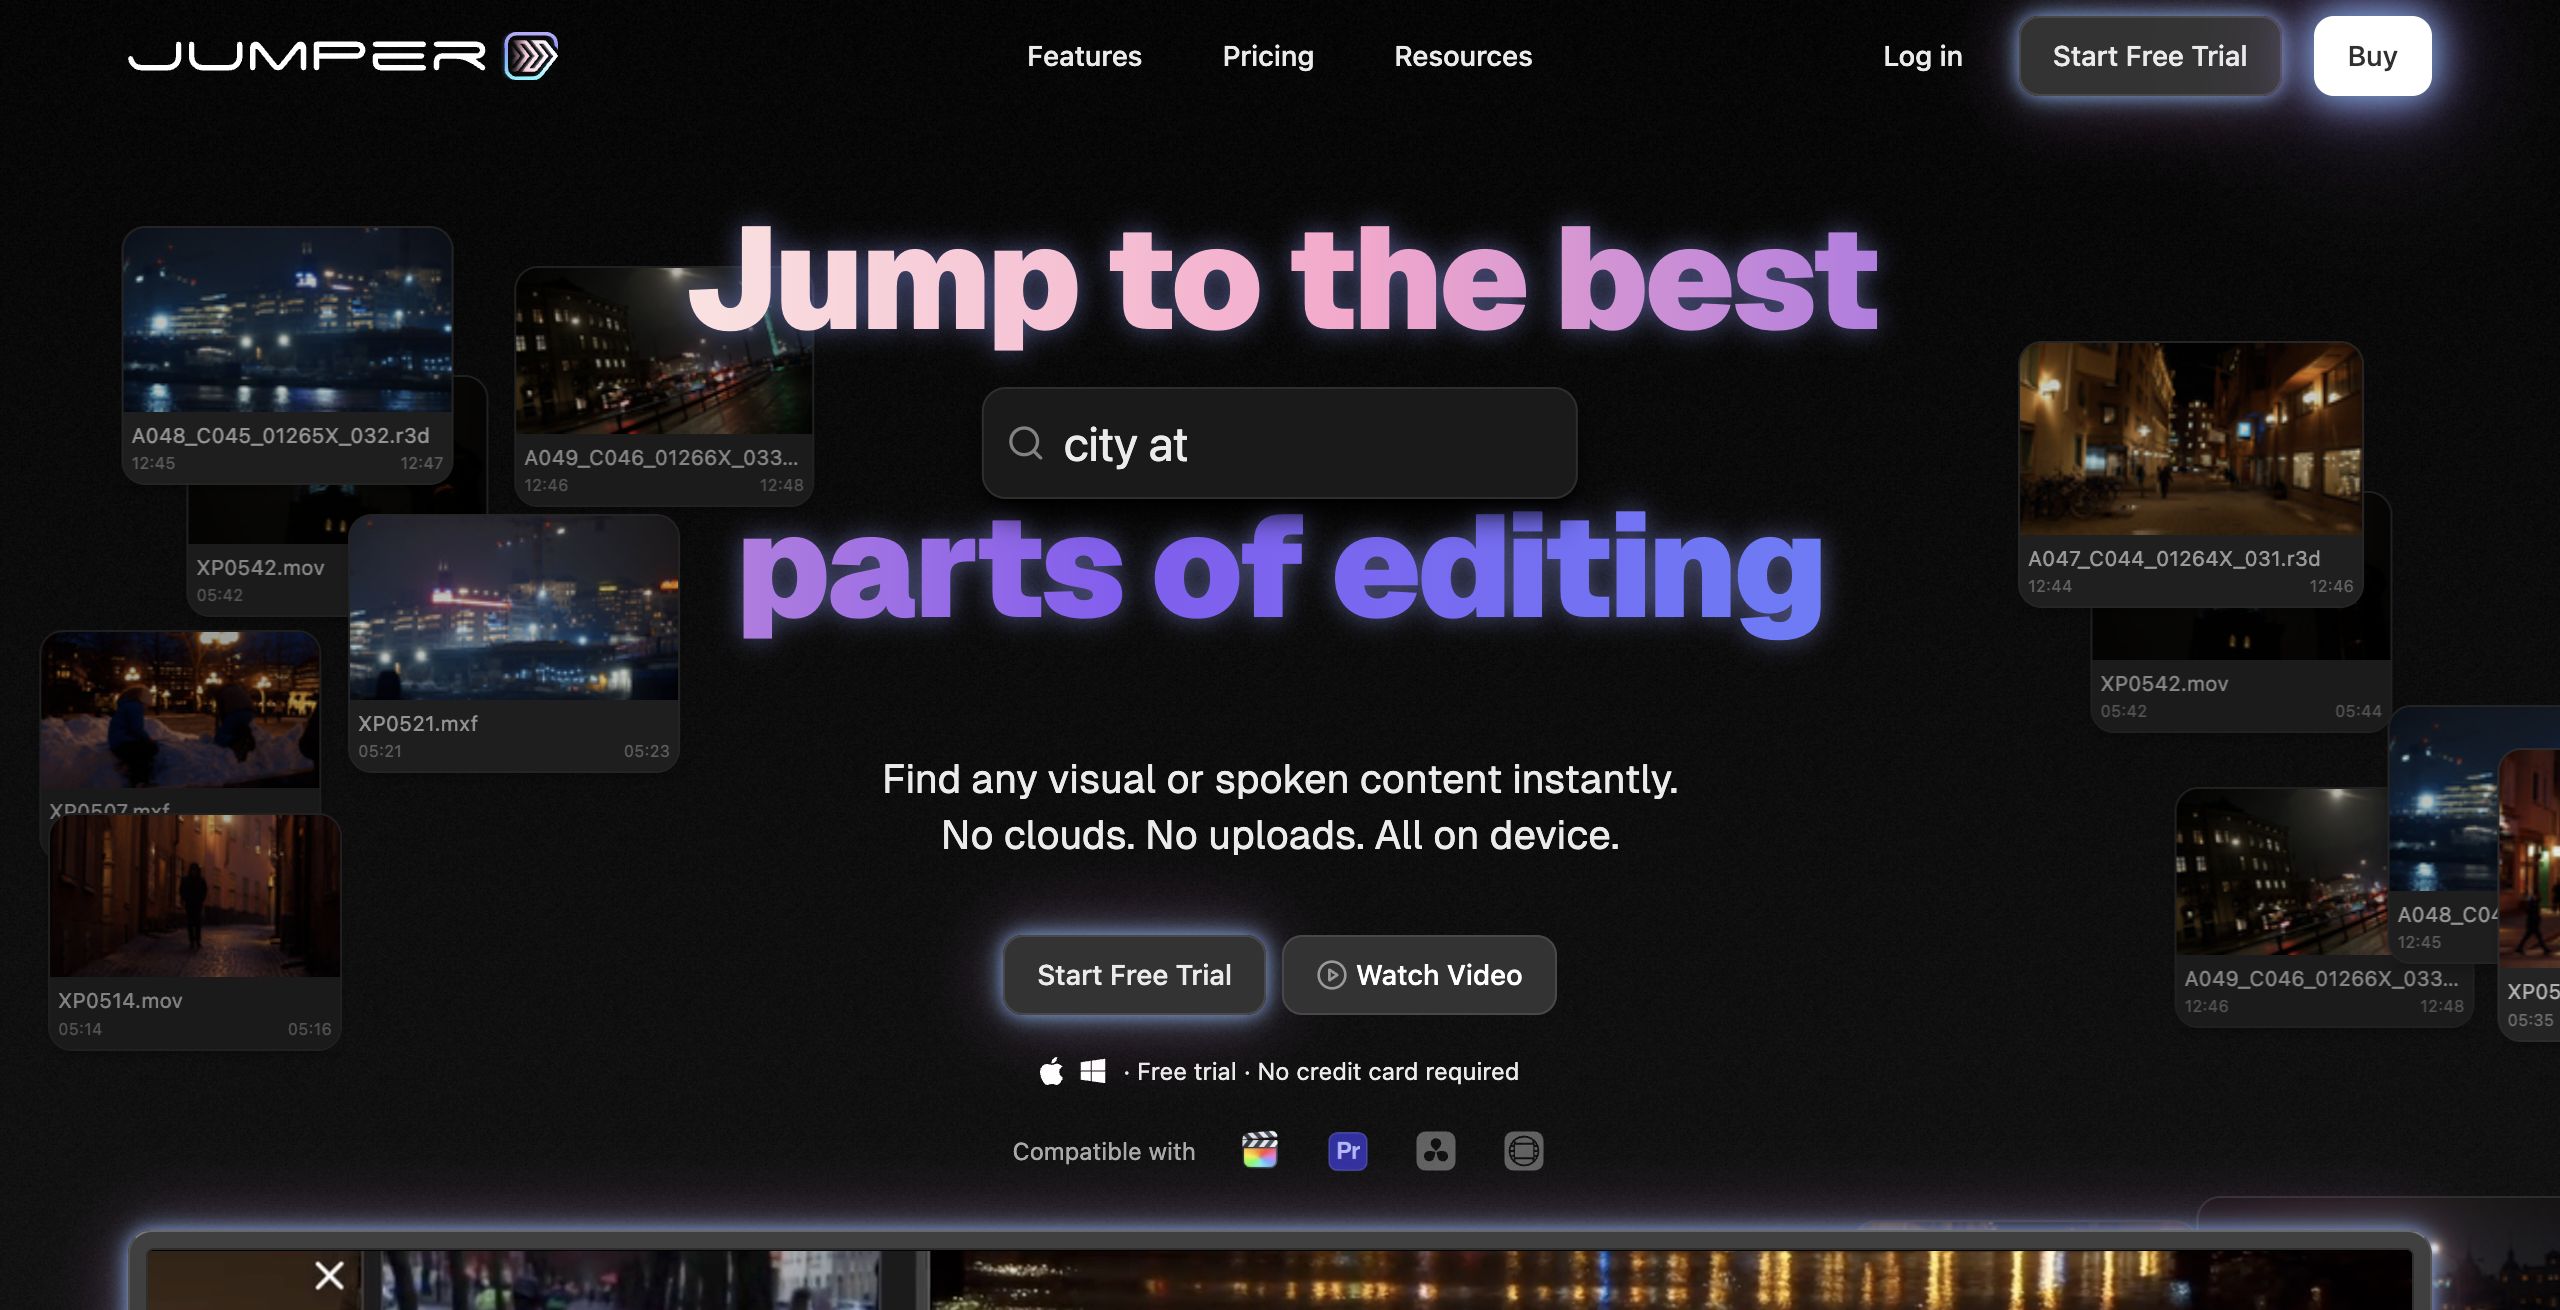Click the Jumper logo arrow icon
Image resolution: width=2560 pixels, height=1310 pixels.
pos(531,56)
